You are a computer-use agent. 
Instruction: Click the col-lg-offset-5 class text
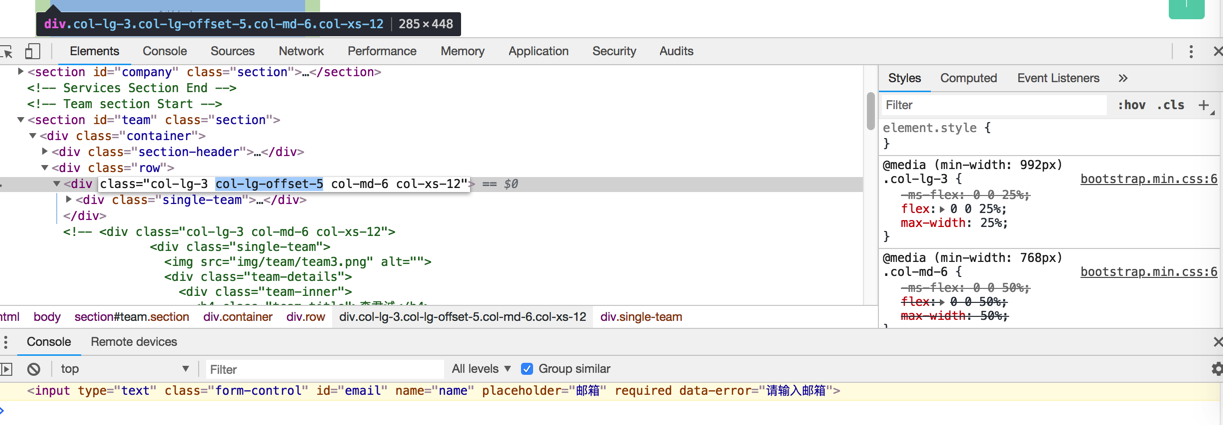(270, 184)
